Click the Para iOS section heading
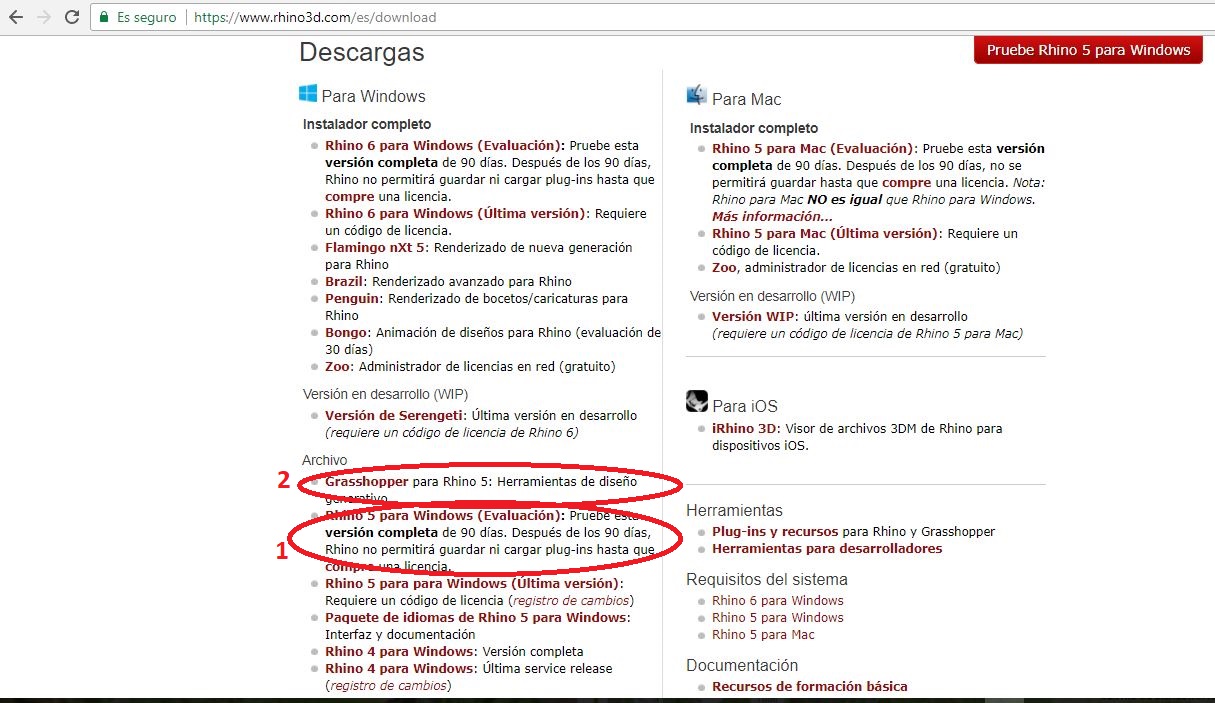 click(x=744, y=405)
